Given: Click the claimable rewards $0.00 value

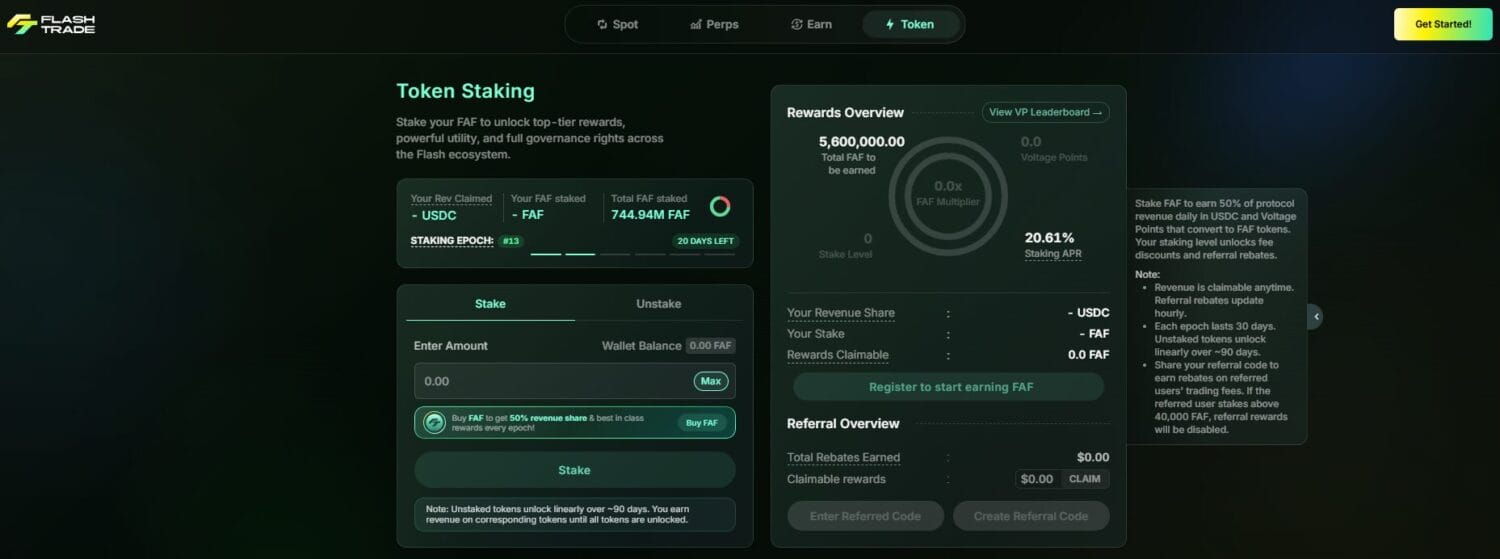Looking at the screenshot, I should pyautogui.click(x=1037, y=479).
